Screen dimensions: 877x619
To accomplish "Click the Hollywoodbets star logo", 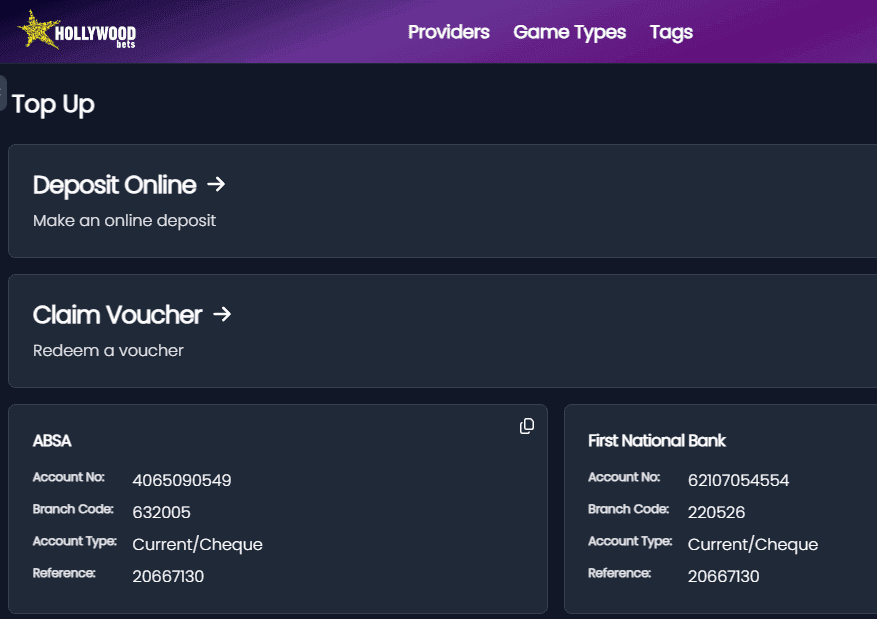I will [76, 31].
